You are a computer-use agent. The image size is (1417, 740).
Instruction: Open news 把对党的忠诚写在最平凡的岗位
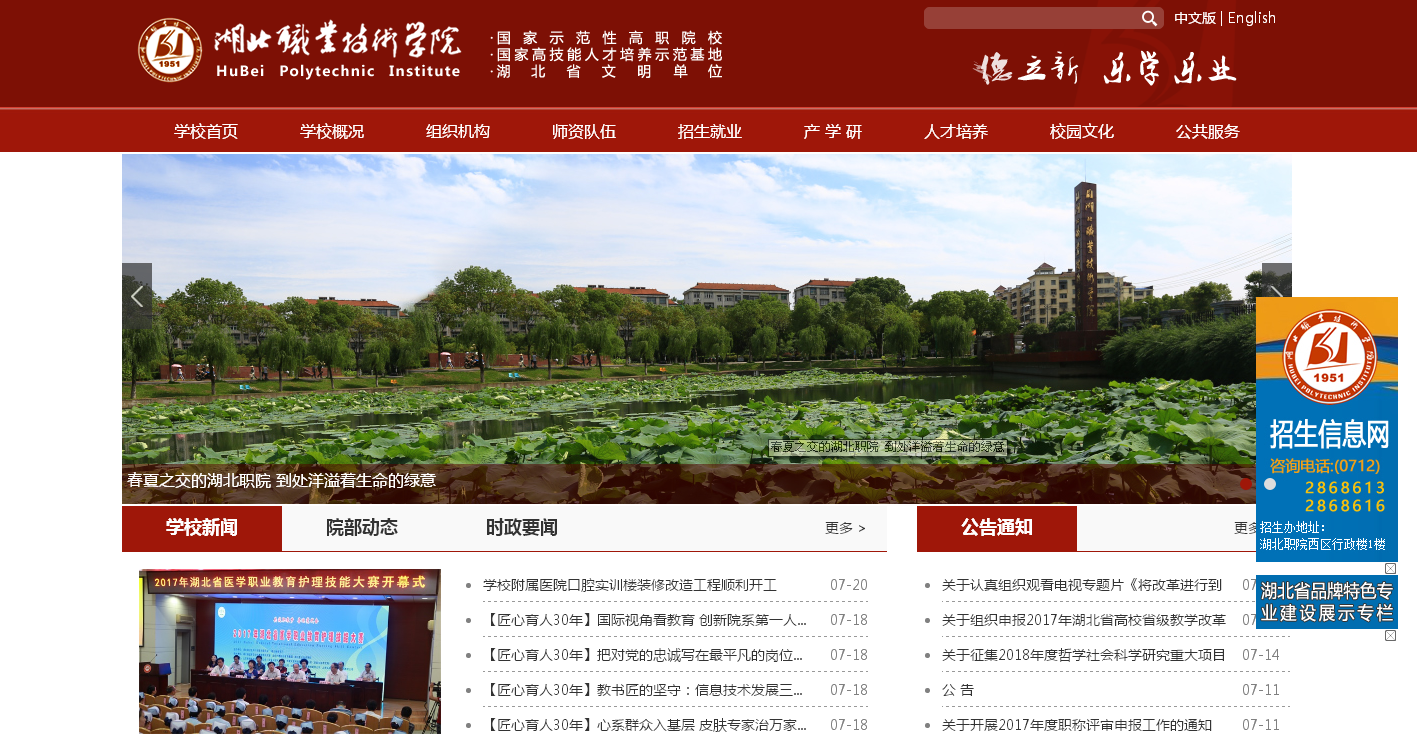[x=645, y=655]
